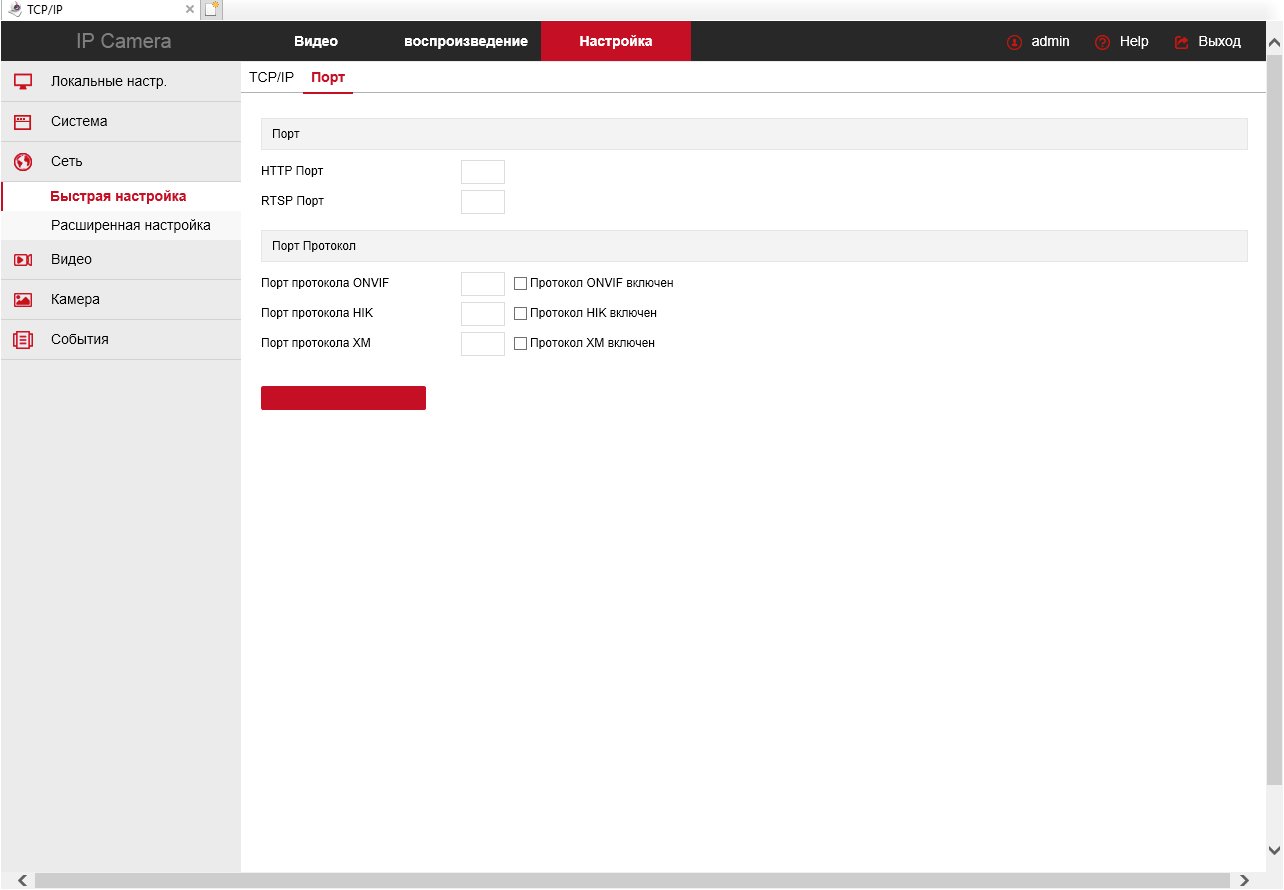This screenshot has width=1284, height=890.
Task: Click the picture icon beside Камера
Action: (x=23, y=300)
